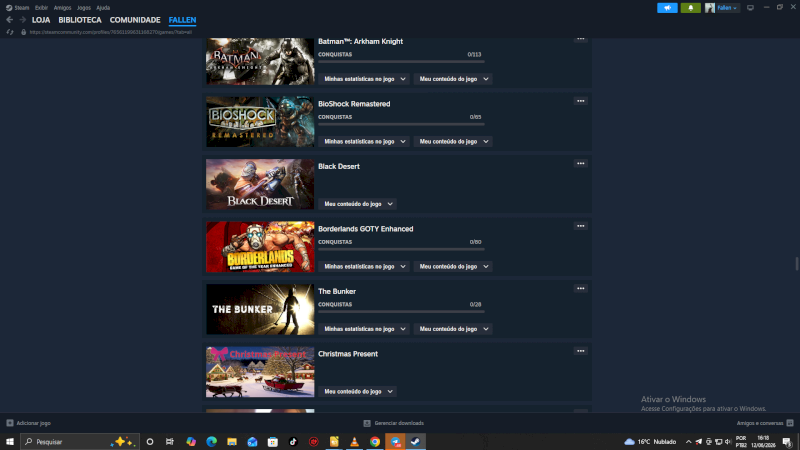Open options menu for BioShock Remastered
This screenshot has height=450, width=800.
click(581, 101)
